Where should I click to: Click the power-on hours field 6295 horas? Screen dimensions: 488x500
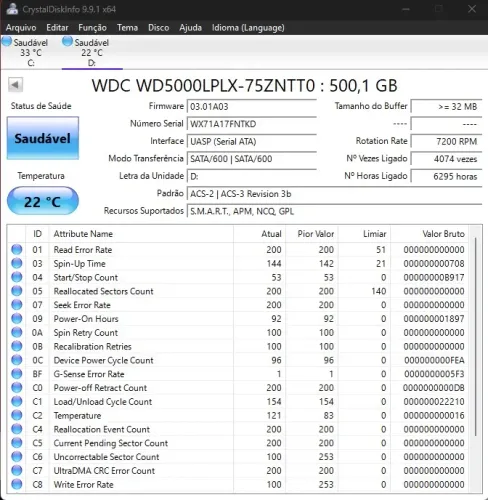click(x=446, y=176)
